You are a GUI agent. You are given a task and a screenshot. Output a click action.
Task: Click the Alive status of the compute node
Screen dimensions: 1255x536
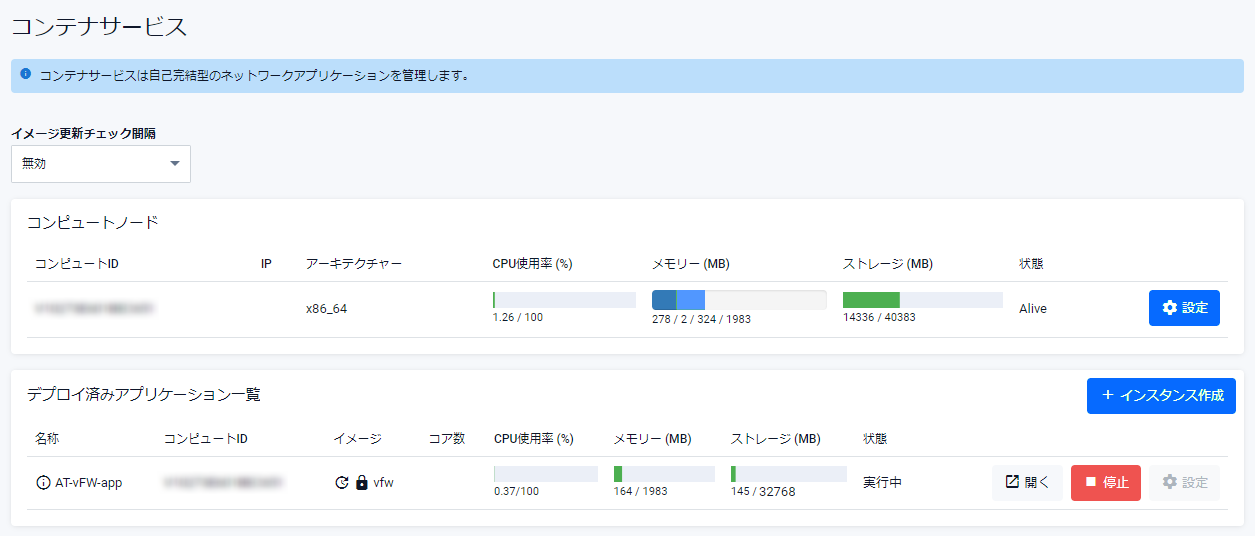1033,309
